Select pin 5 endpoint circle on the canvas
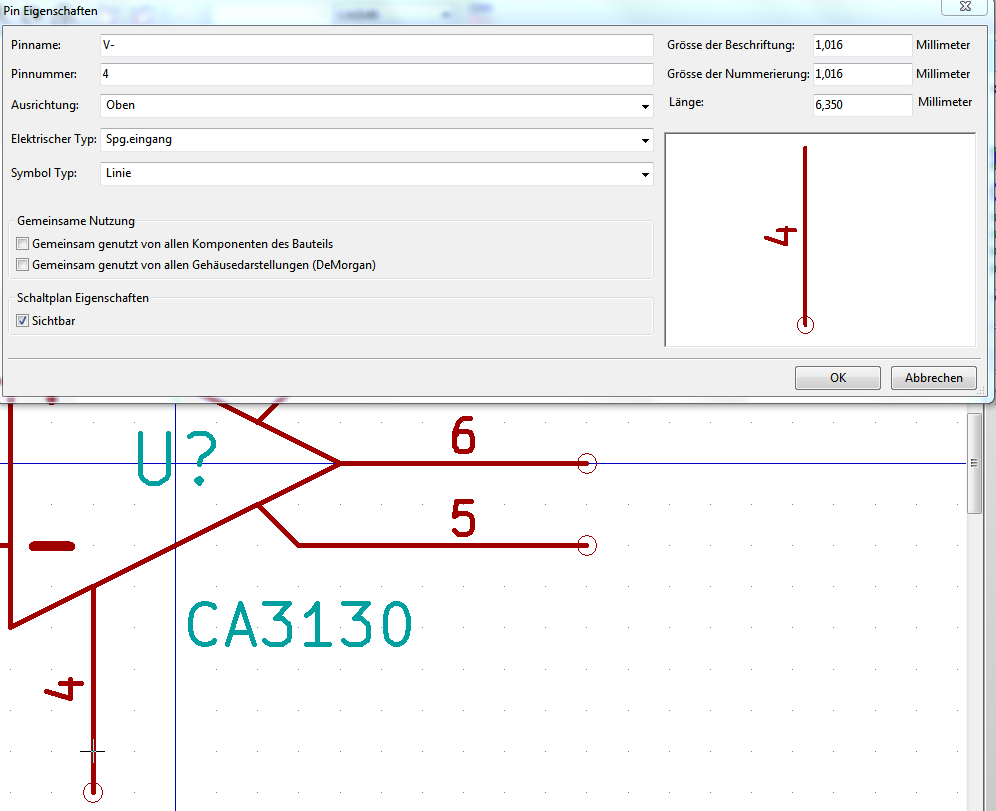 tap(587, 545)
